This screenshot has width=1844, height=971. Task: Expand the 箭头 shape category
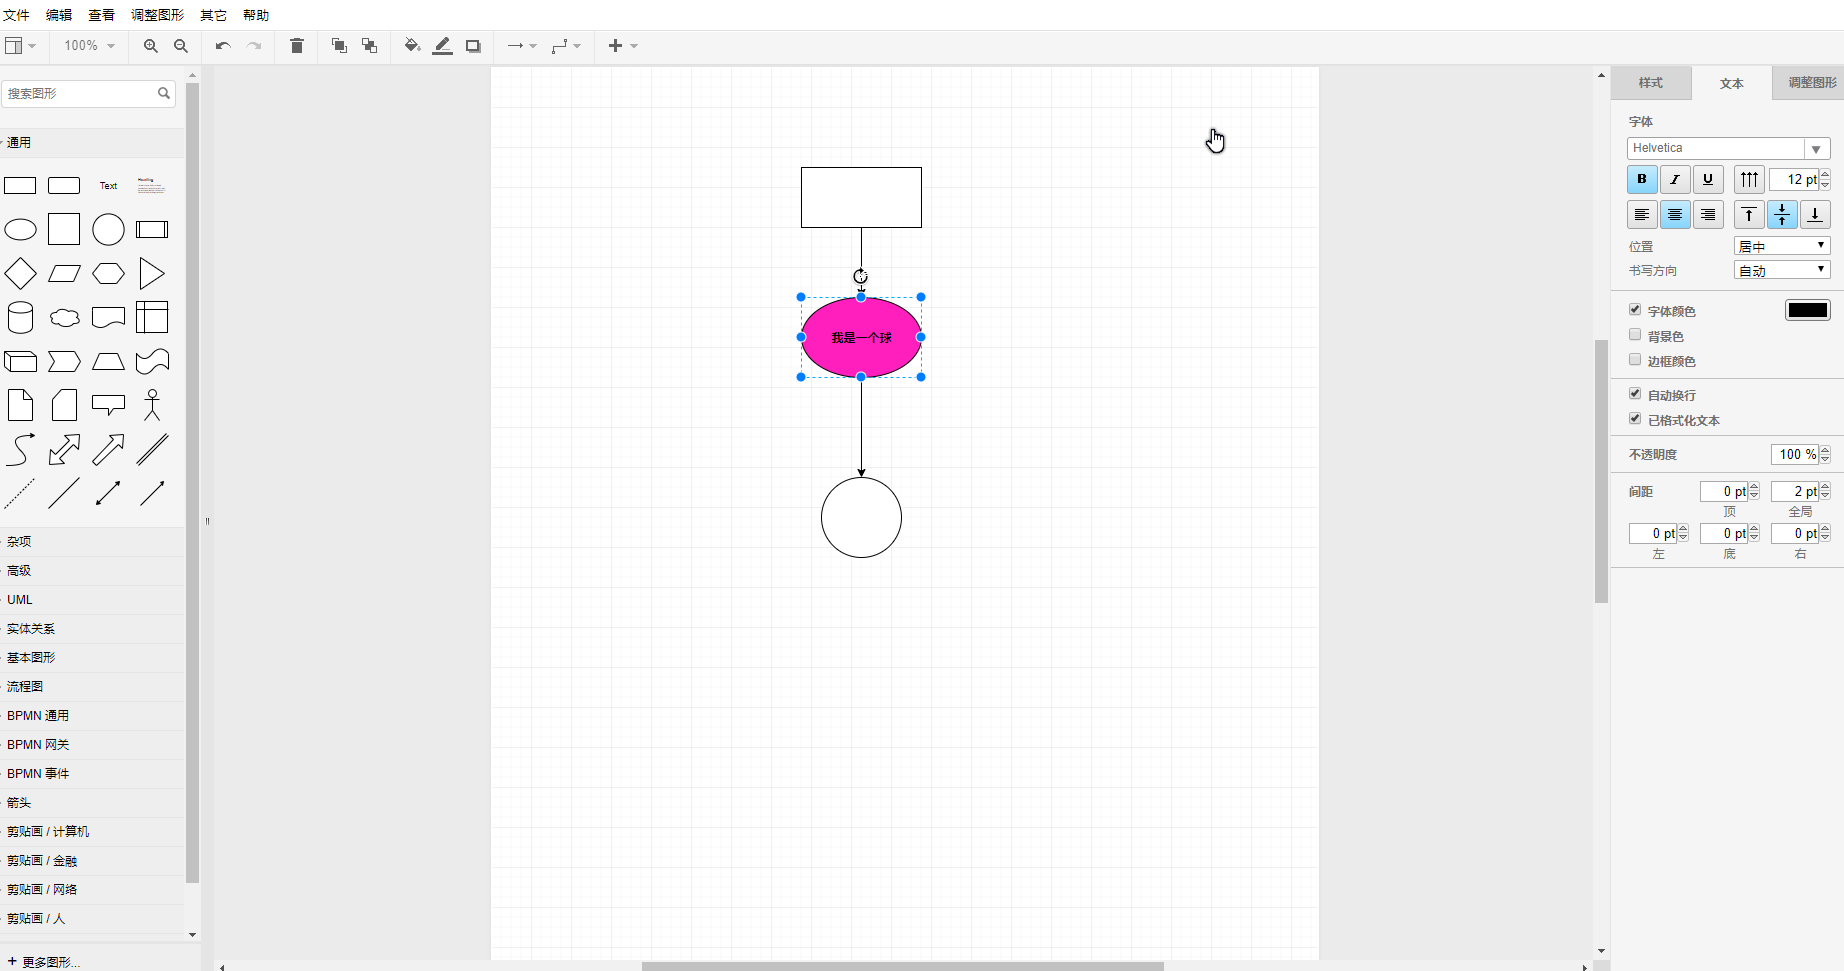pyautogui.click(x=92, y=803)
